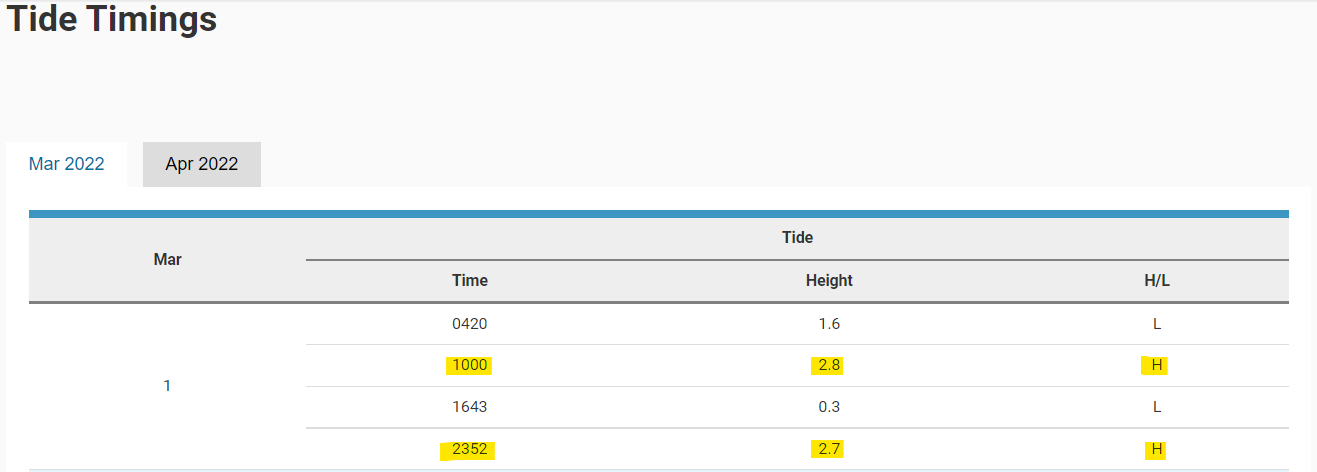
Task: Click the highlighted 2.7 height value
Action: tap(829, 449)
